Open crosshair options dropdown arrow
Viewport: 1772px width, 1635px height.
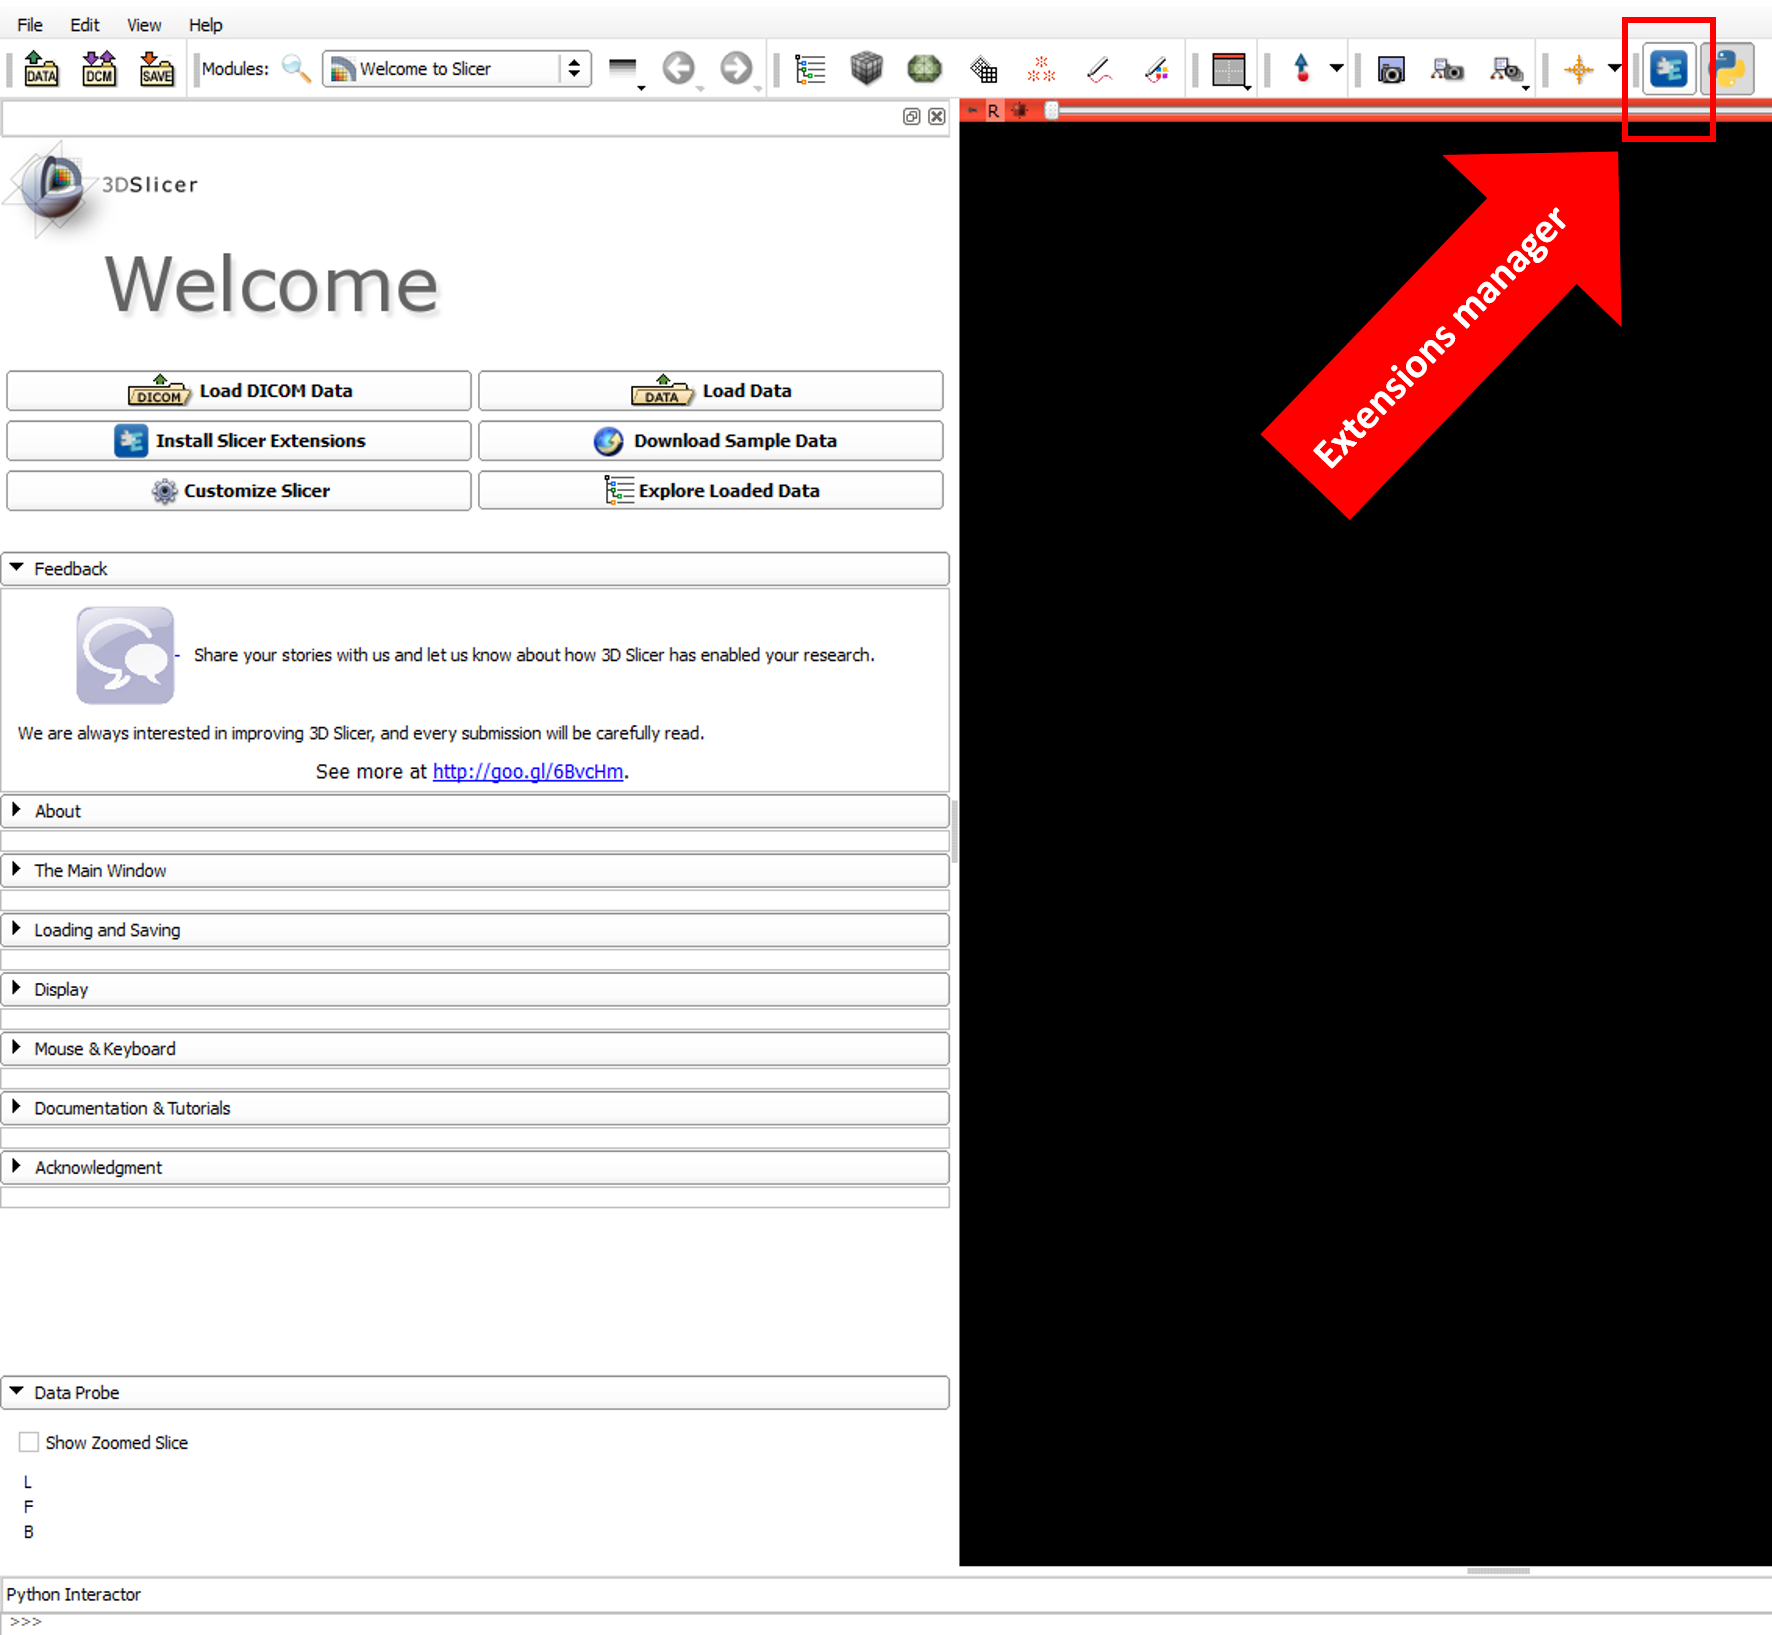[x=1615, y=69]
